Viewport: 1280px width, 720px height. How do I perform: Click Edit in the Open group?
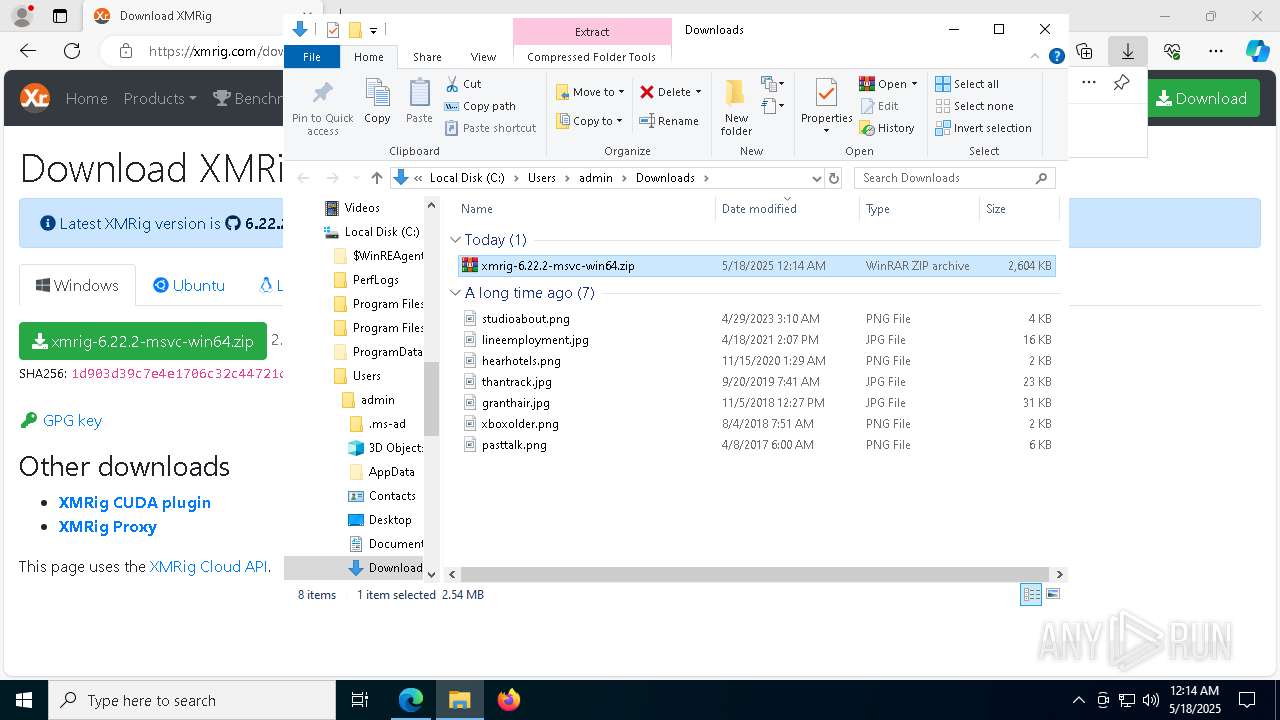click(x=879, y=106)
